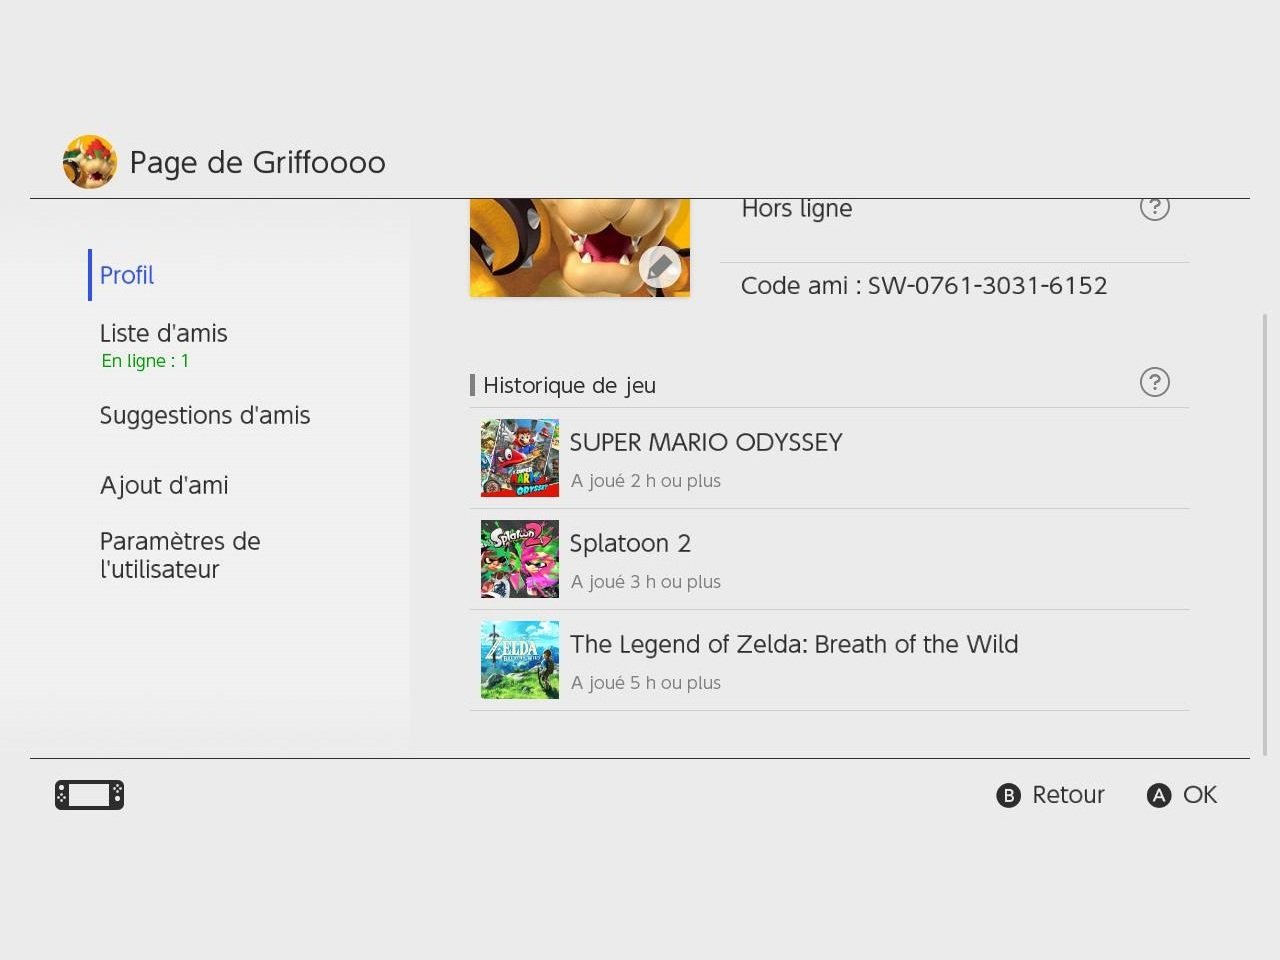1280x960 pixels.
Task: Click the vertical scrollbar on the right edge
Action: (1265, 535)
